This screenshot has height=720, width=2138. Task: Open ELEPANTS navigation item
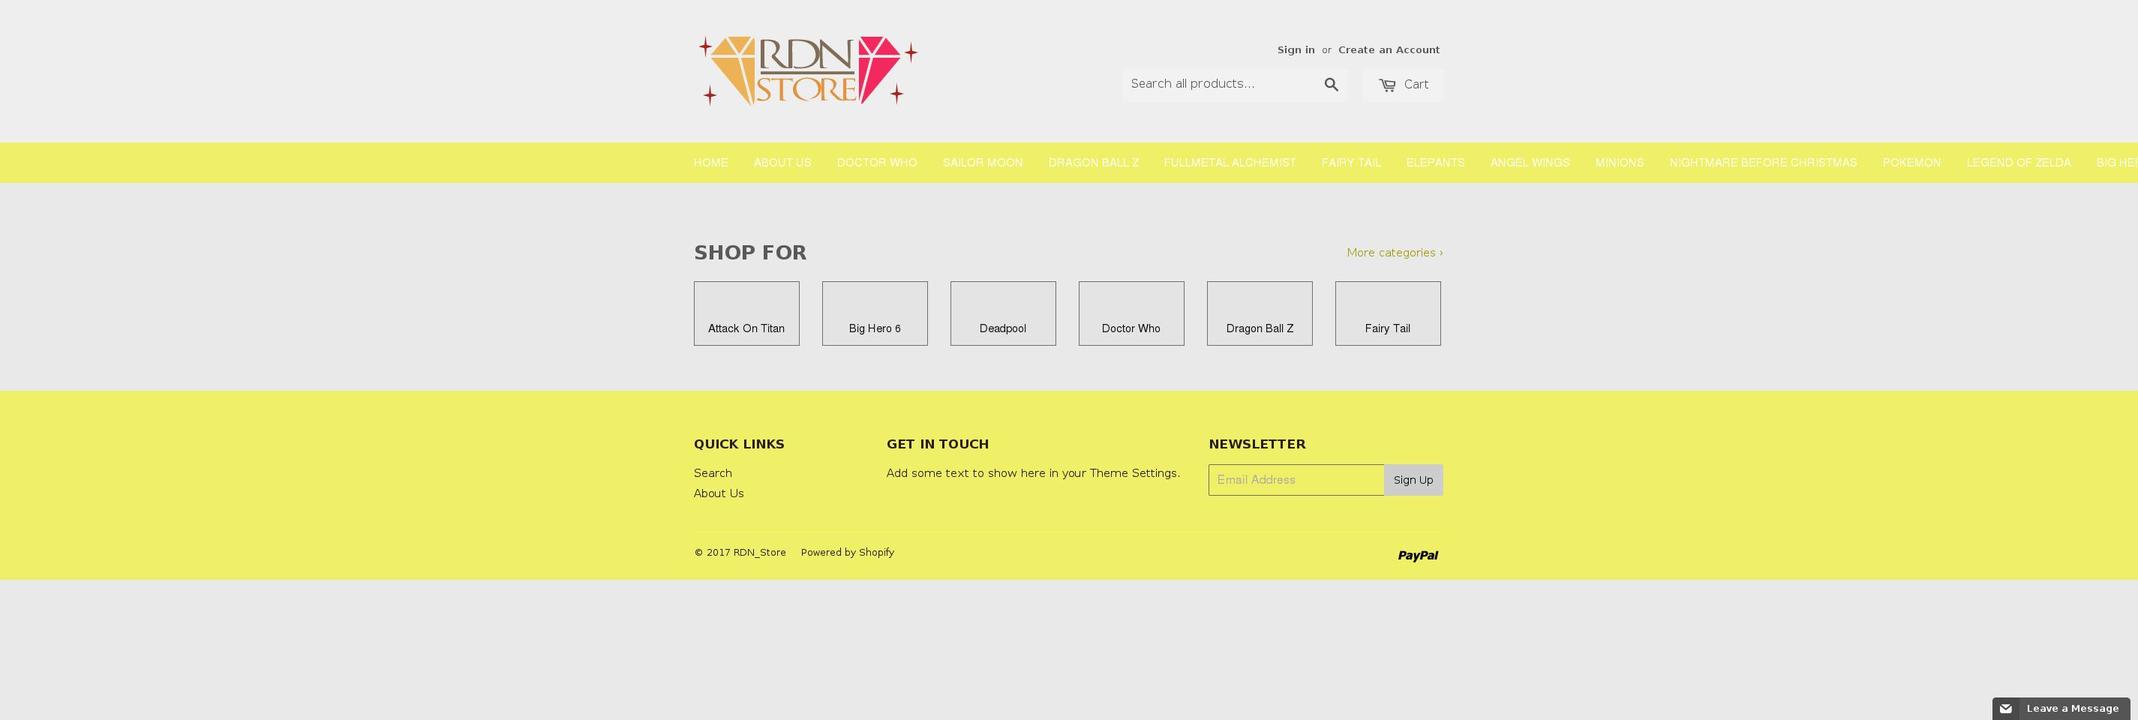1435,163
